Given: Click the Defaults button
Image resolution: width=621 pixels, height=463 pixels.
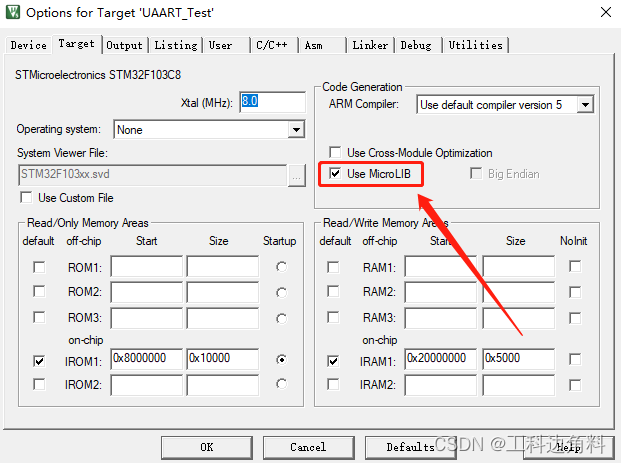Looking at the screenshot, I should (411, 448).
